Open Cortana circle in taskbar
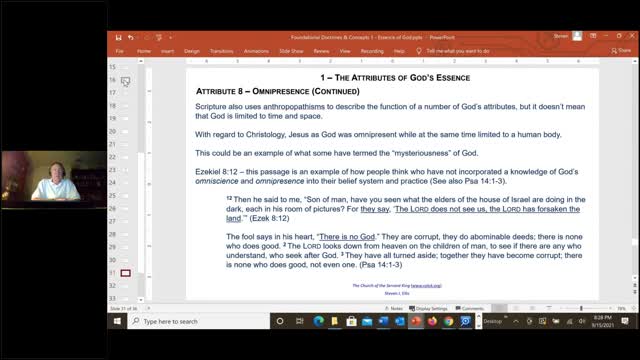 tap(280, 321)
